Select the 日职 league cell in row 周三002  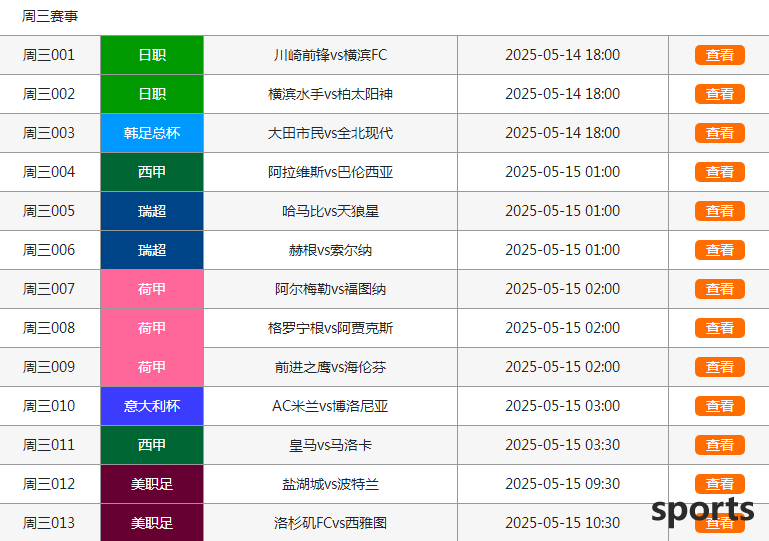(x=152, y=94)
